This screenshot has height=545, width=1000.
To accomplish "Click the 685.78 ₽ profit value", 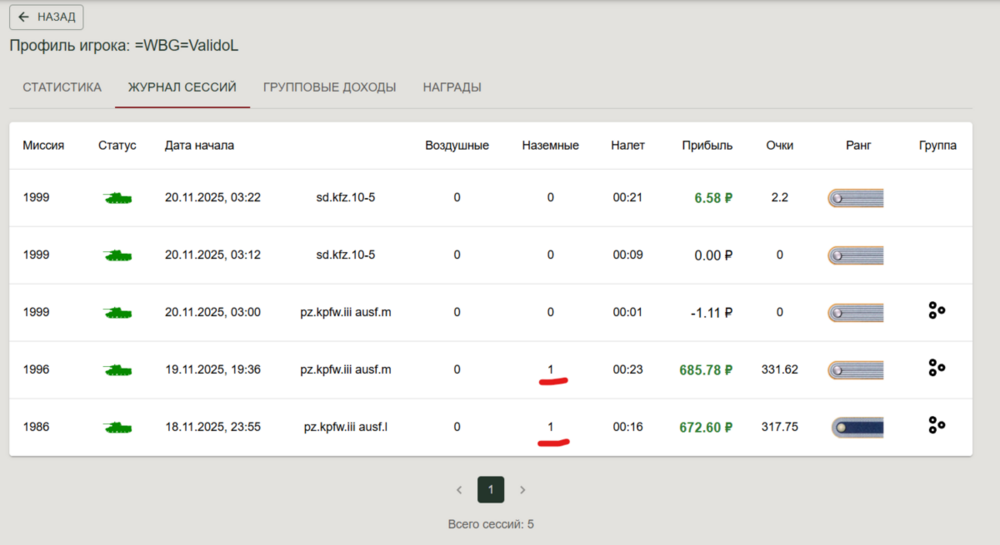I will click(706, 370).
